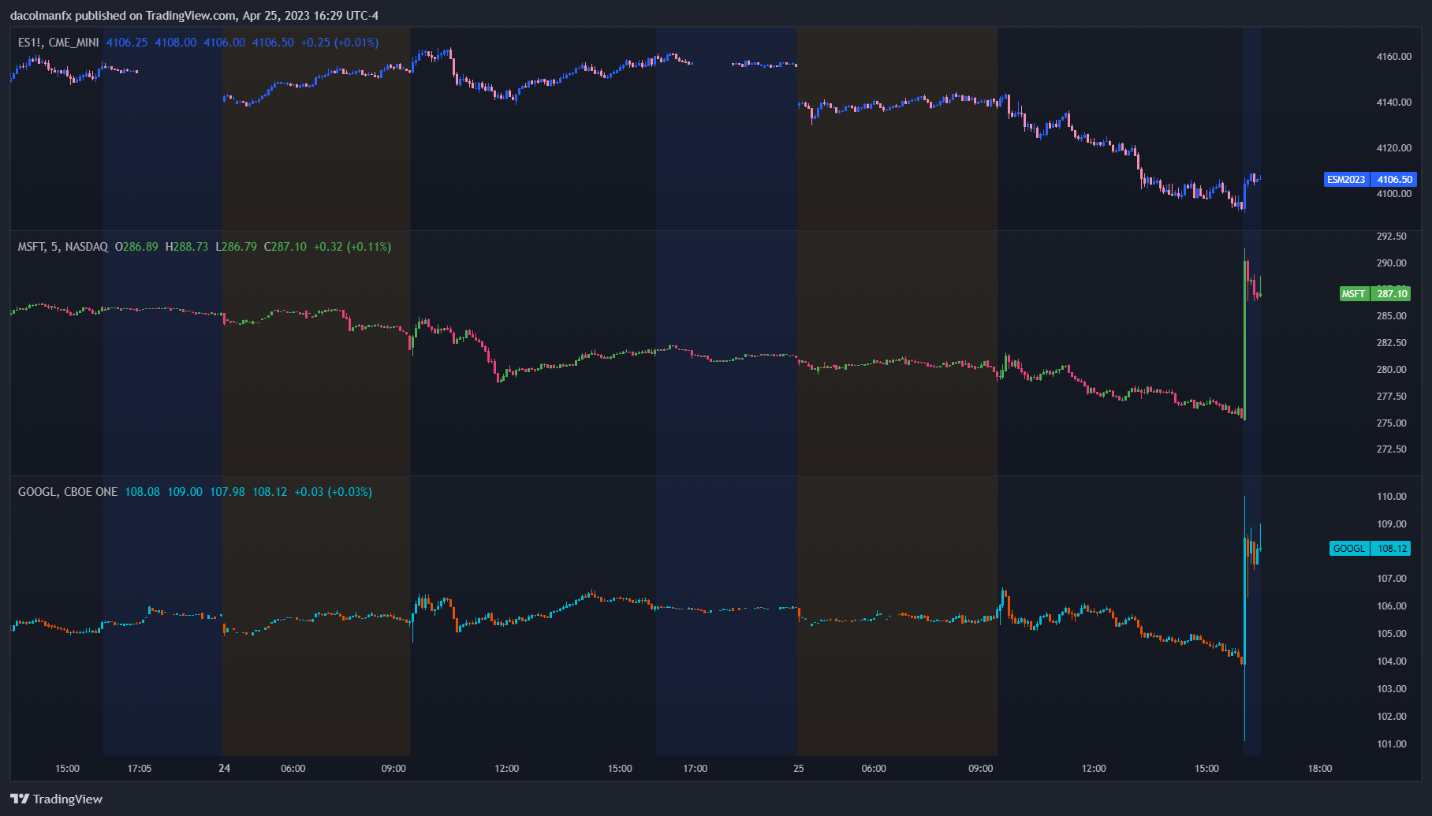Viewport: 1432px width, 816px height.
Task: Click the 17:05 time axis label
Action: [x=140, y=769]
